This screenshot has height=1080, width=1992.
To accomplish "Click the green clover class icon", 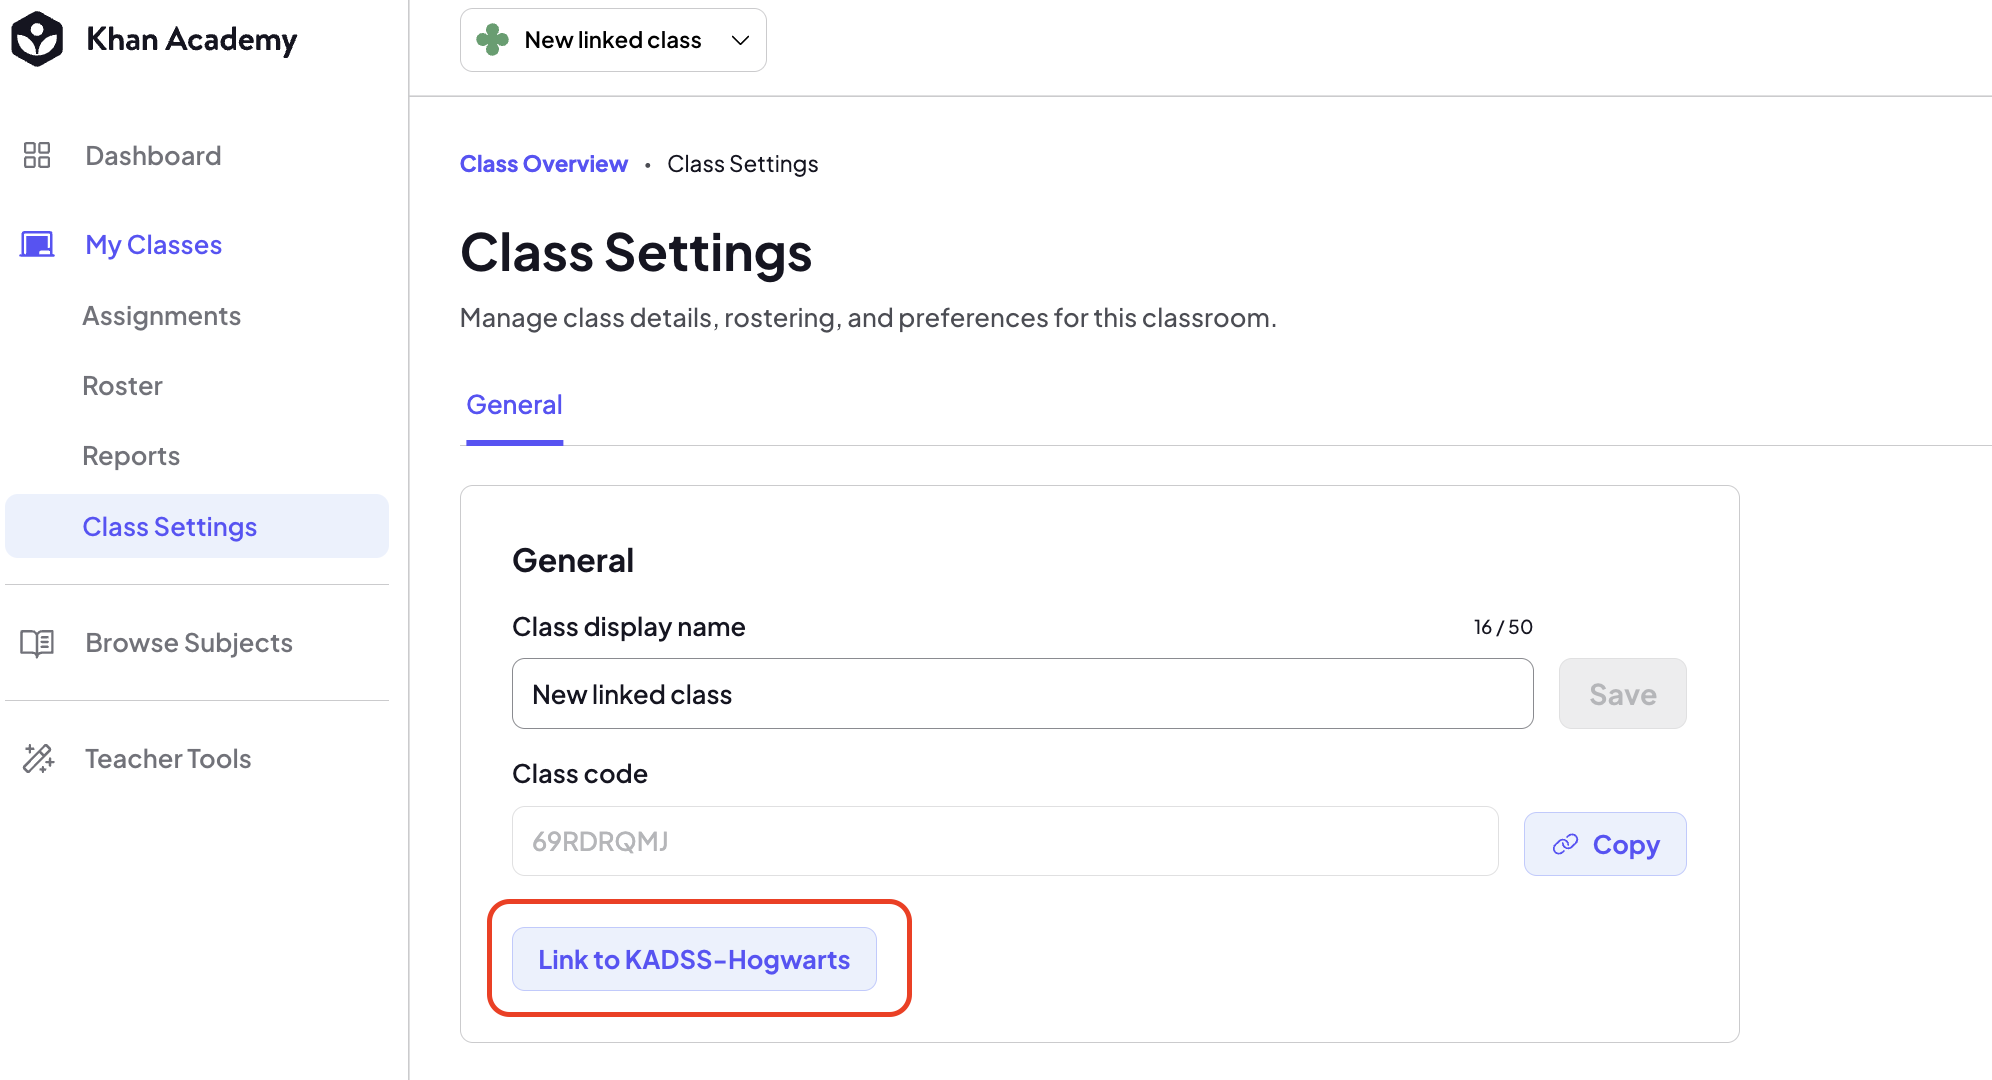I will tap(492, 40).
